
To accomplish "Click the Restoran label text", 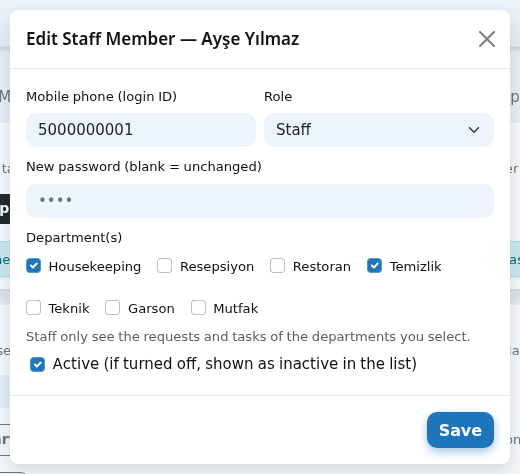I will coord(322,267).
